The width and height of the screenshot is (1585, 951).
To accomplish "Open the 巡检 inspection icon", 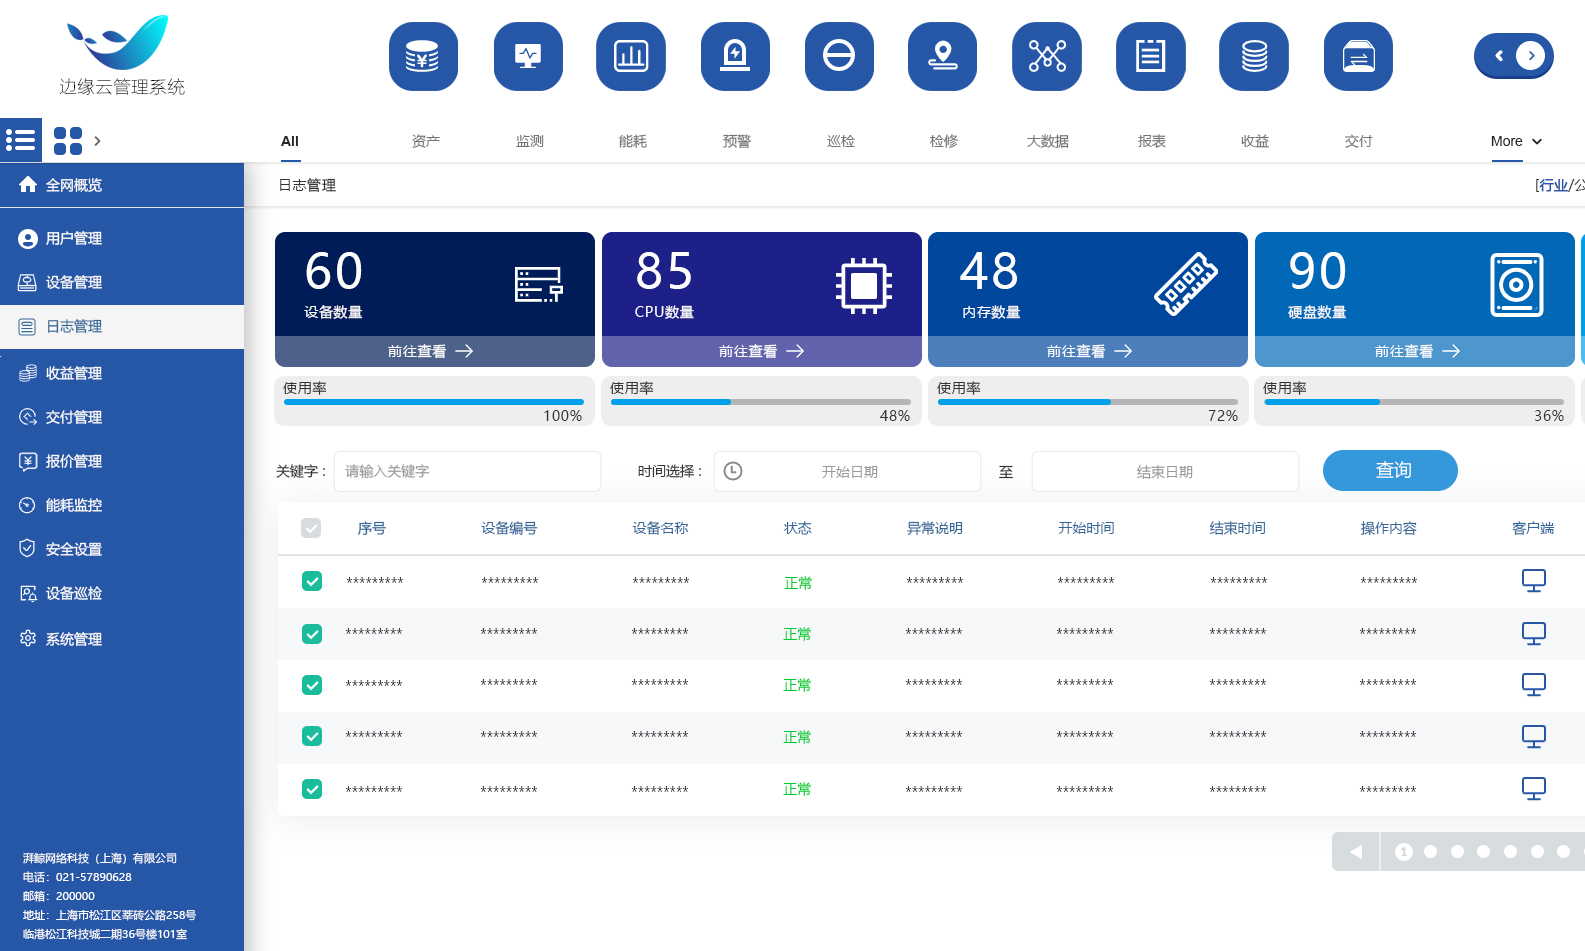I will pyautogui.click(x=839, y=56).
